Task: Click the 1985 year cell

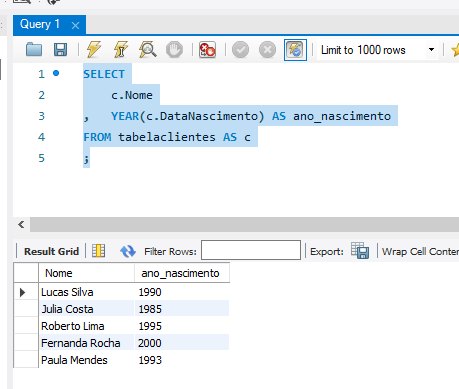Action: pyautogui.click(x=182, y=309)
